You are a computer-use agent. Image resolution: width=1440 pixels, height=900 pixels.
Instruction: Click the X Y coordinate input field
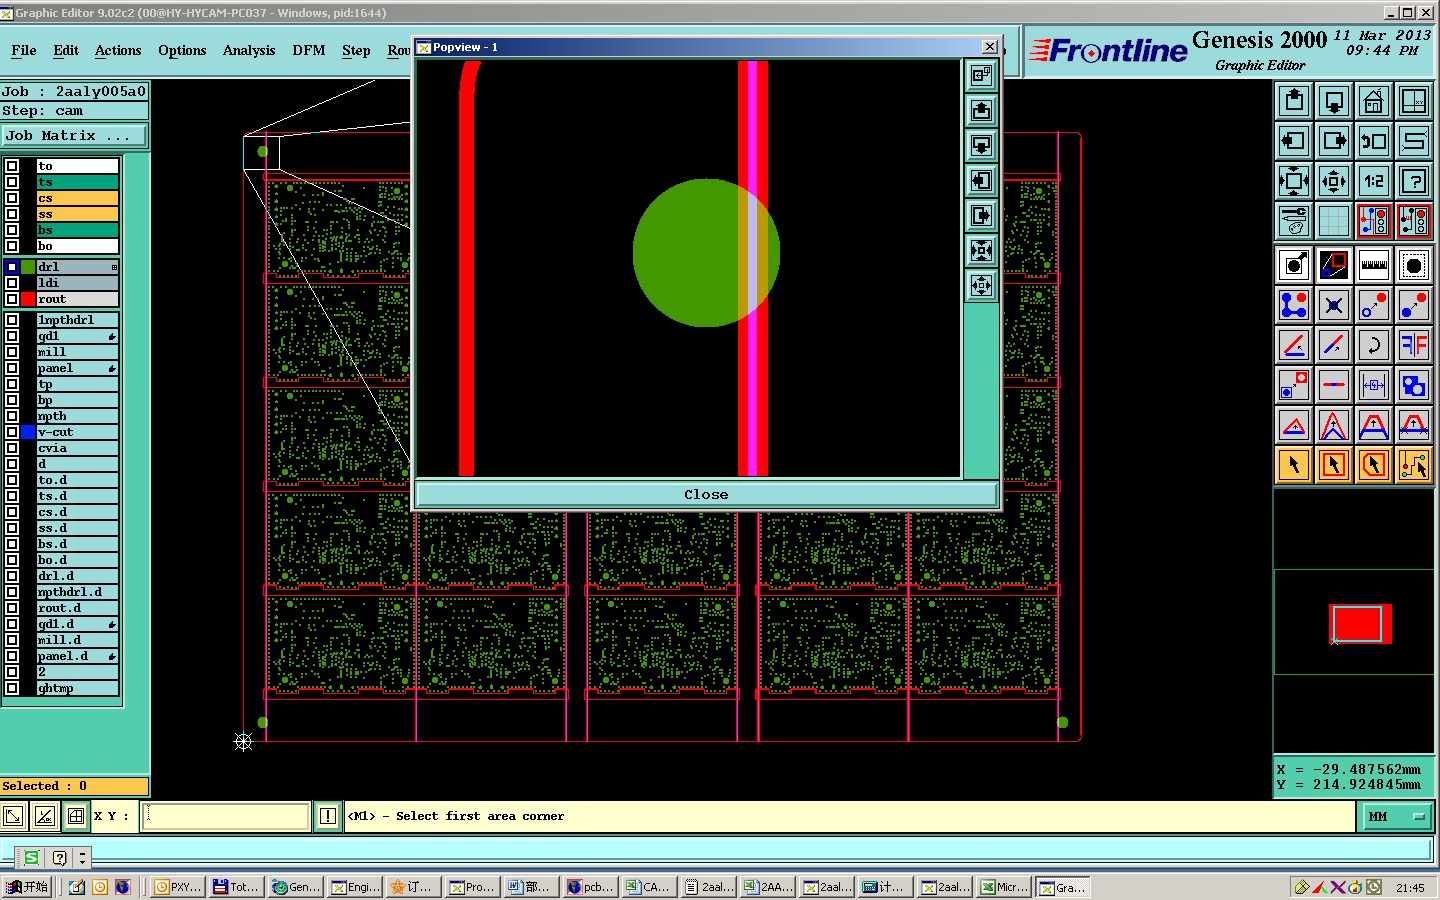coord(227,816)
